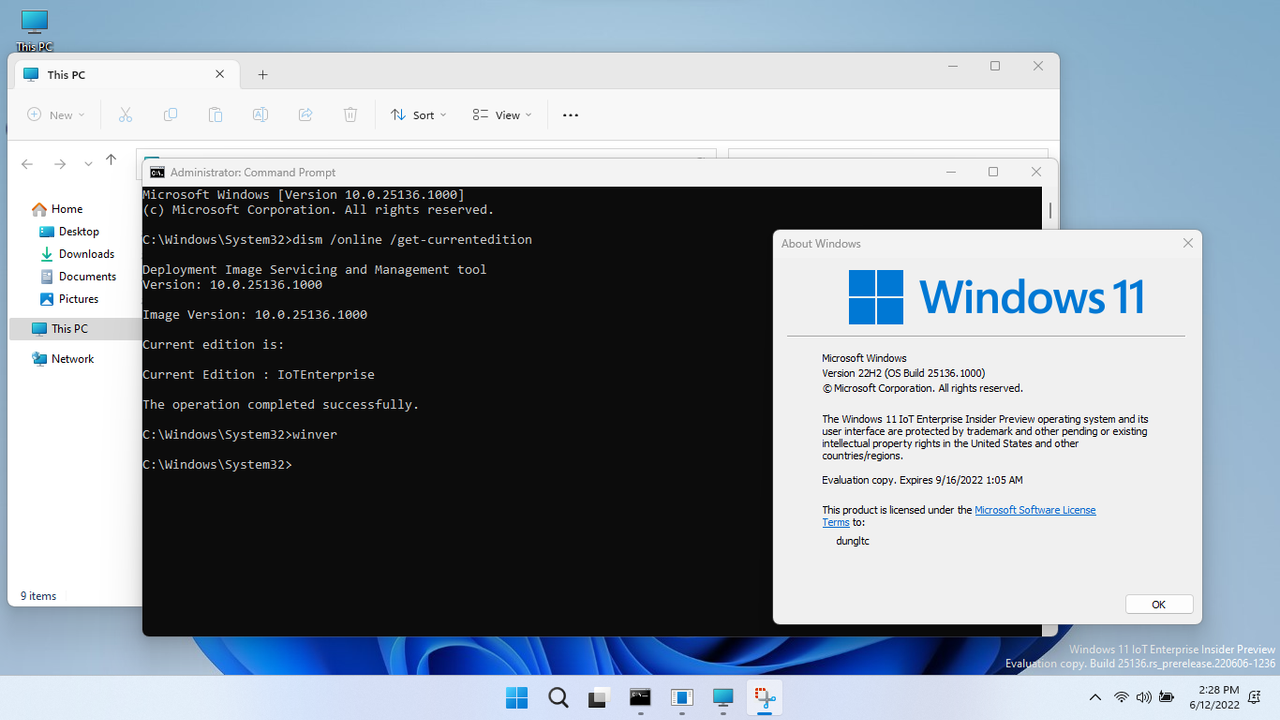This screenshot has height=720, width=1280.
Task: Open the Cut icon in Explorer toolbar
Action: pyautogui.click(x=125, y=114)
